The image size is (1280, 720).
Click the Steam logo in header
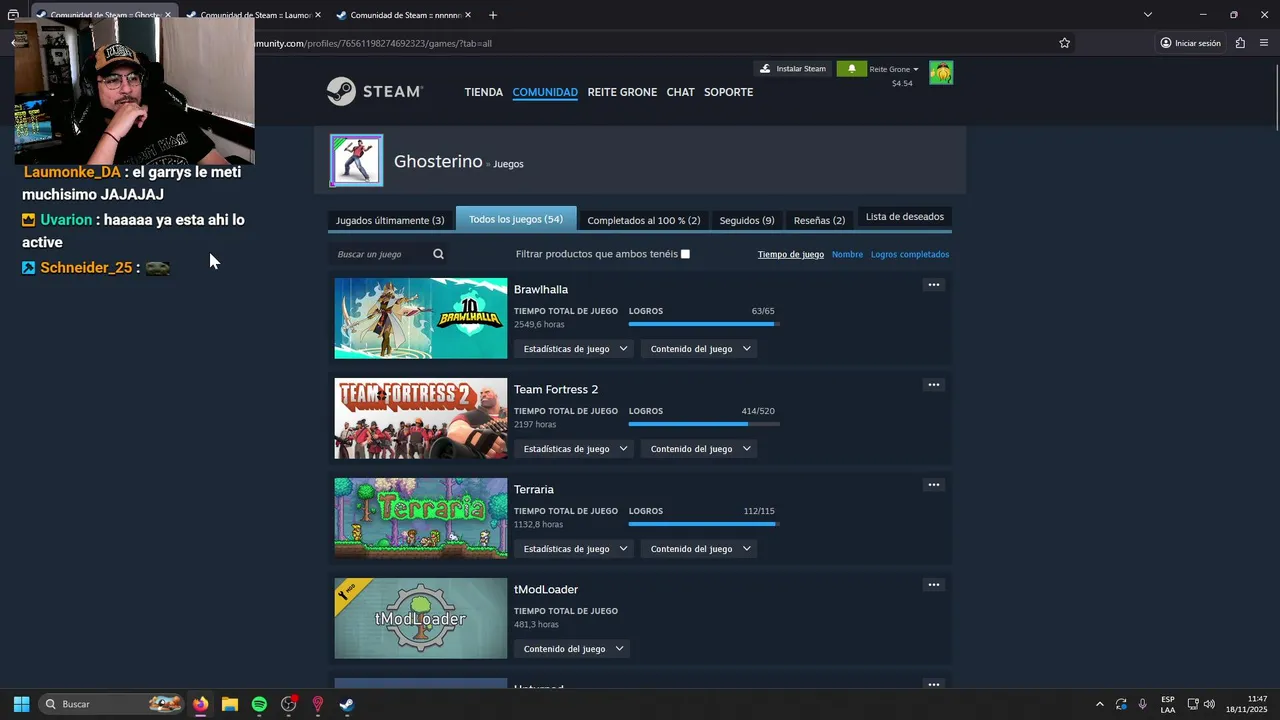click(375, 91)
